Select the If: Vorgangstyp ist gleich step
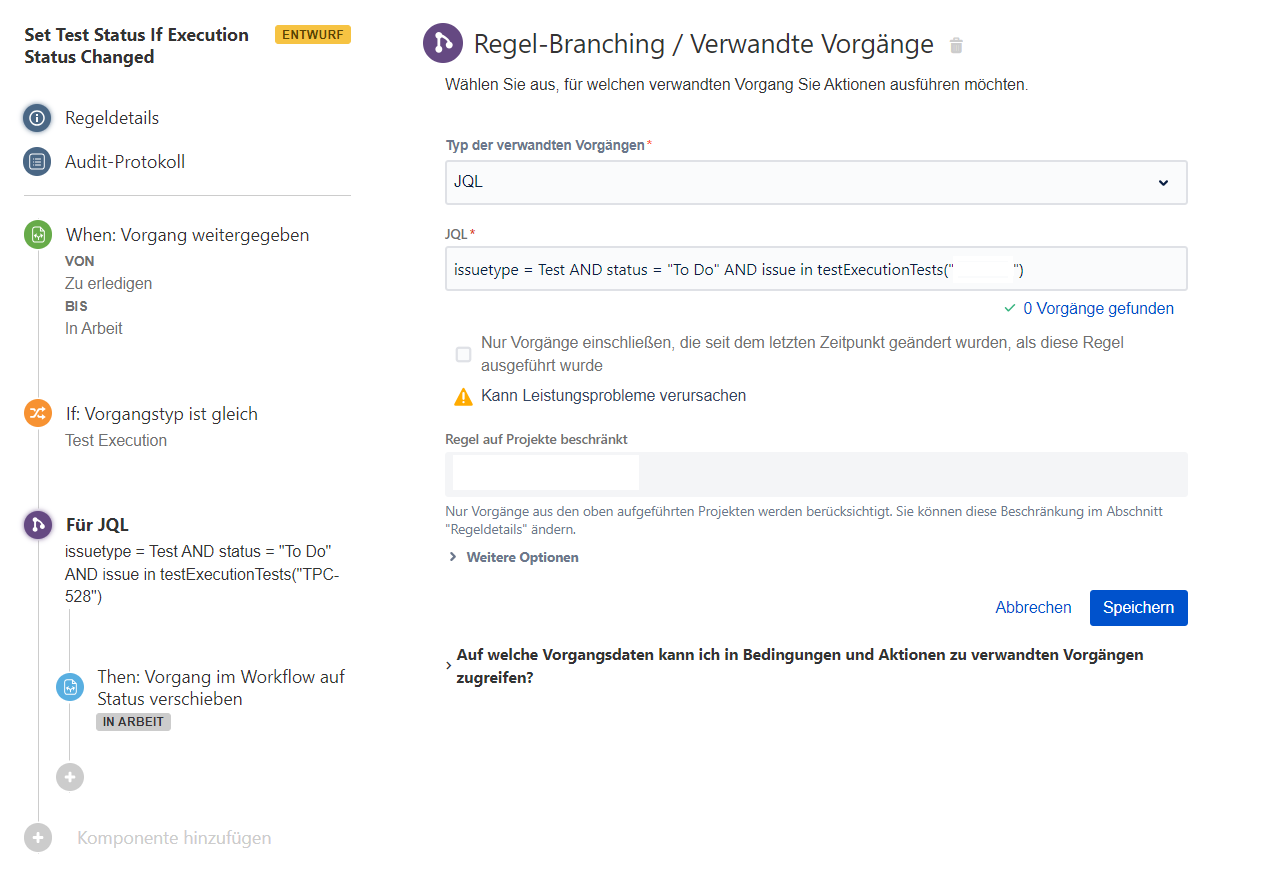1268x879 pixels. point(162,414)
